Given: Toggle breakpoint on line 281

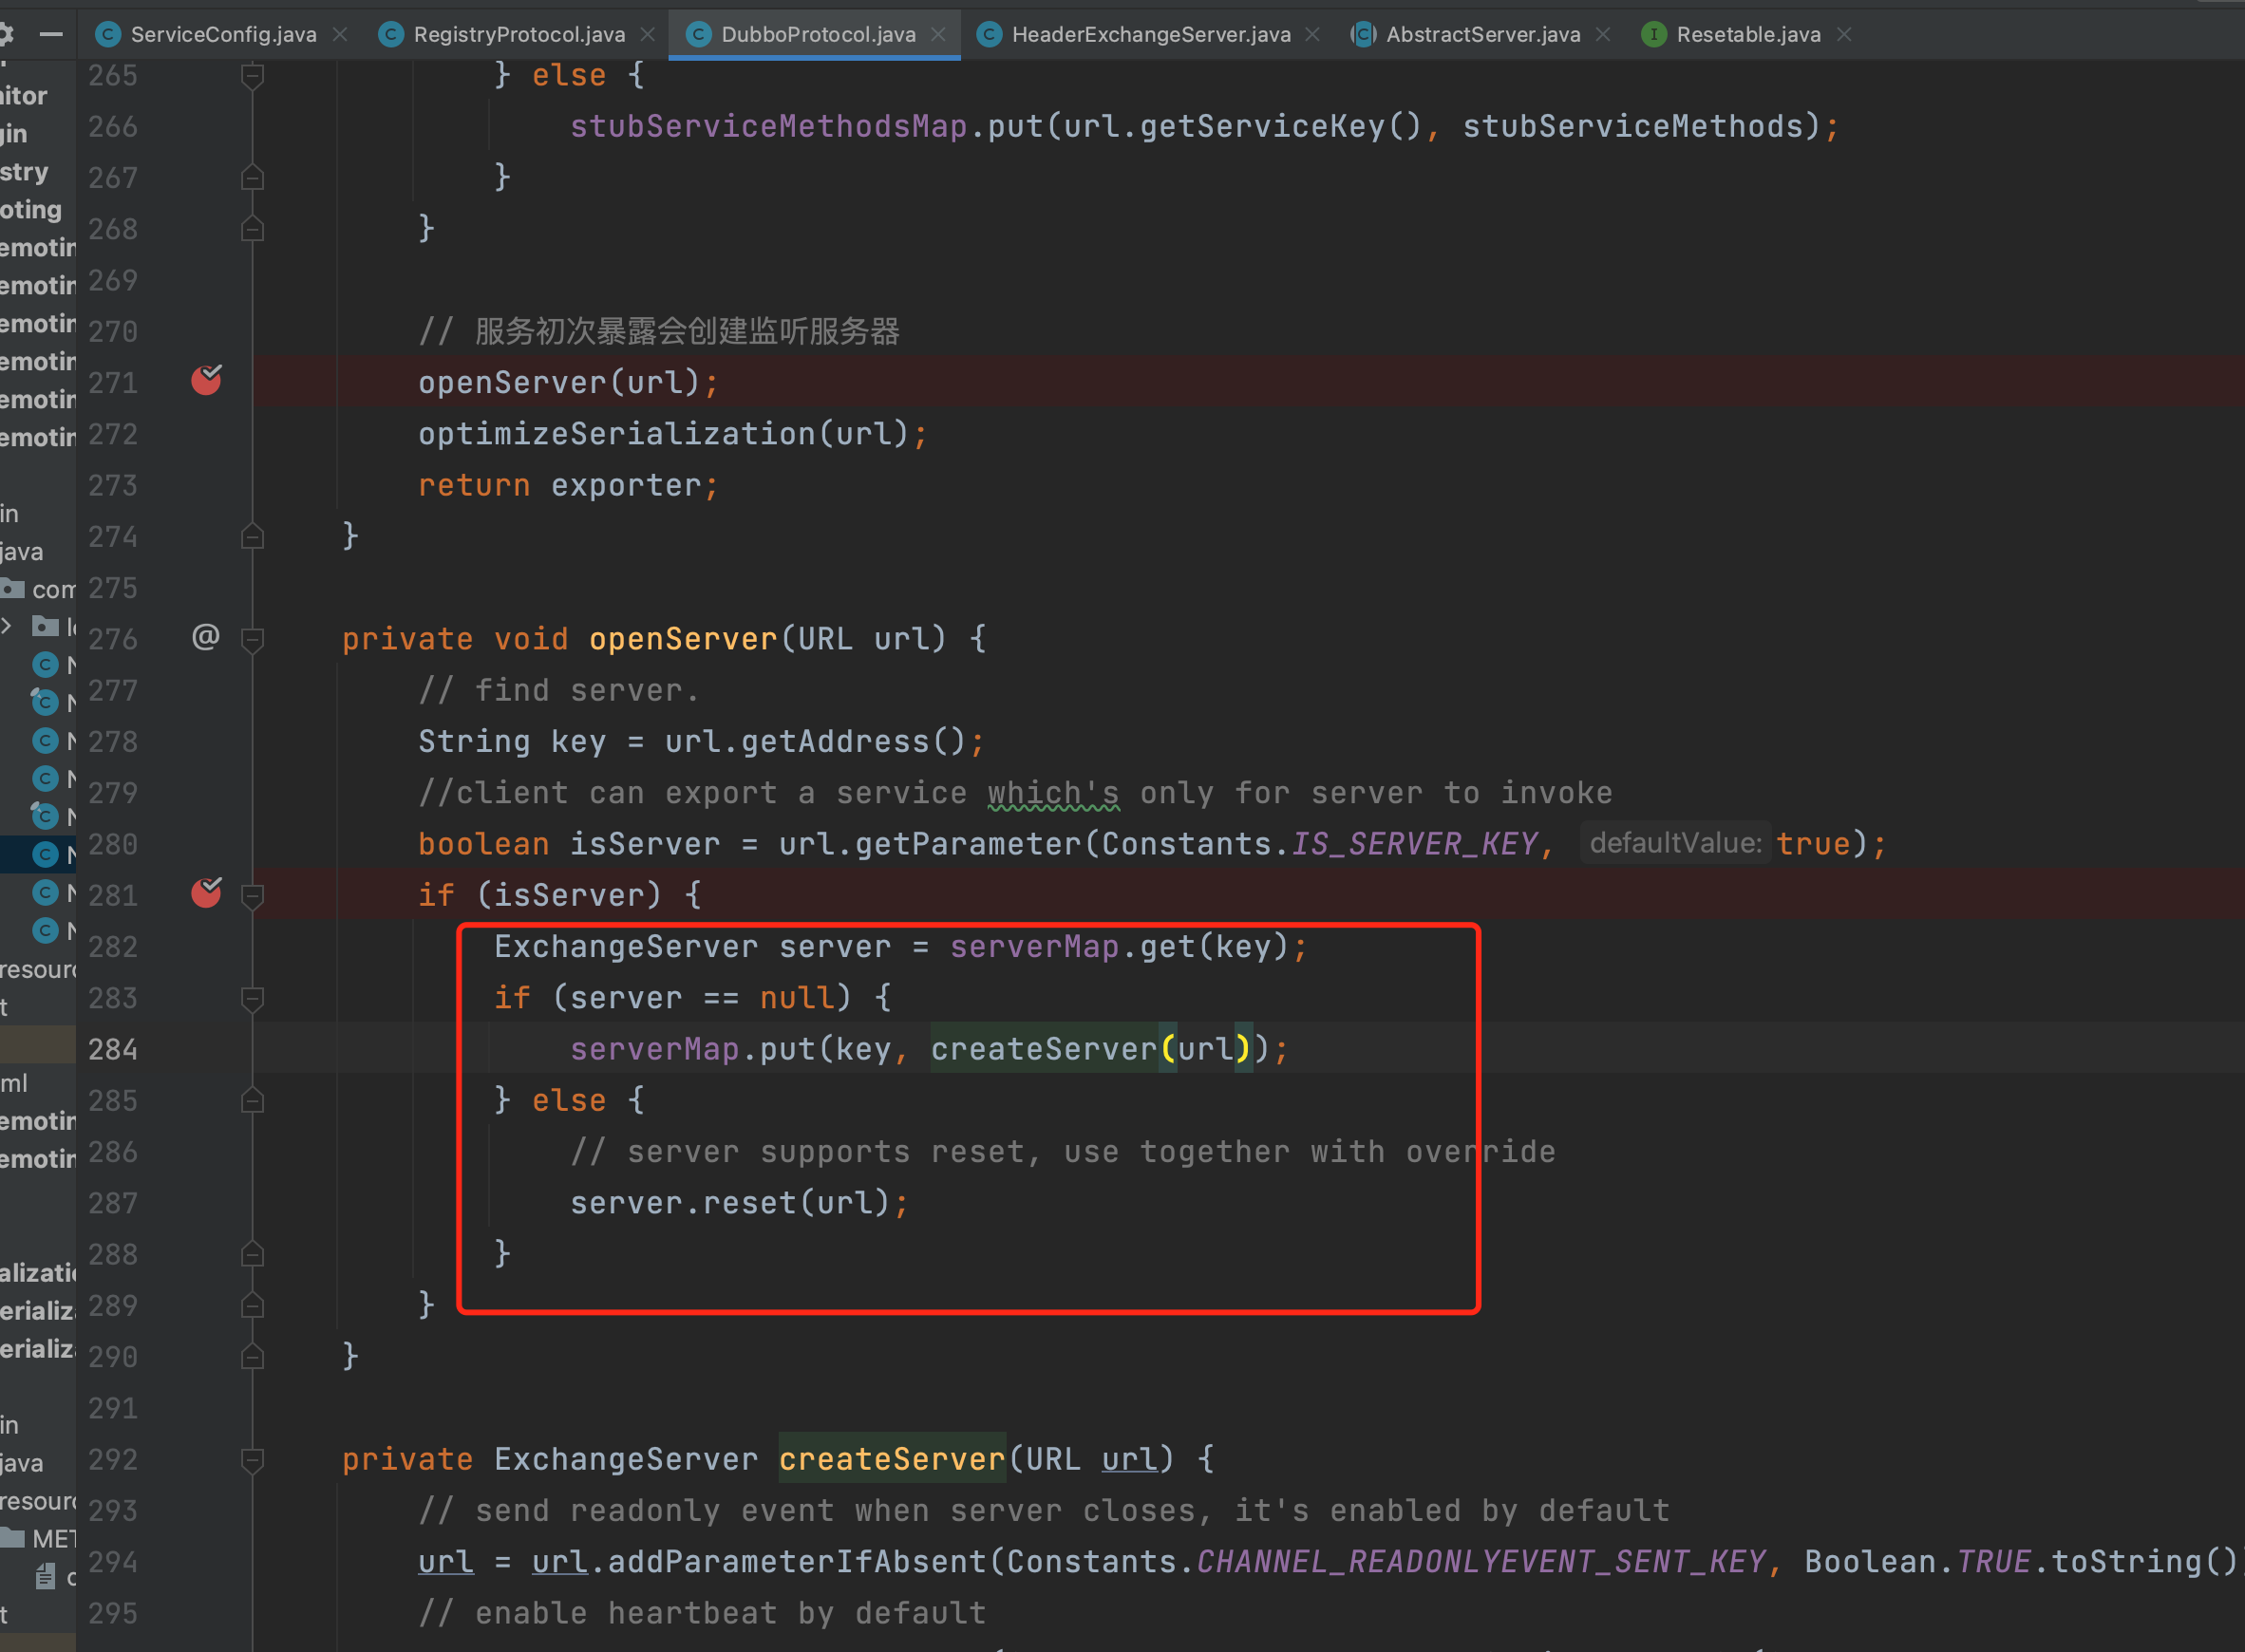Looking at the screenshot, I should click(206, 892).
